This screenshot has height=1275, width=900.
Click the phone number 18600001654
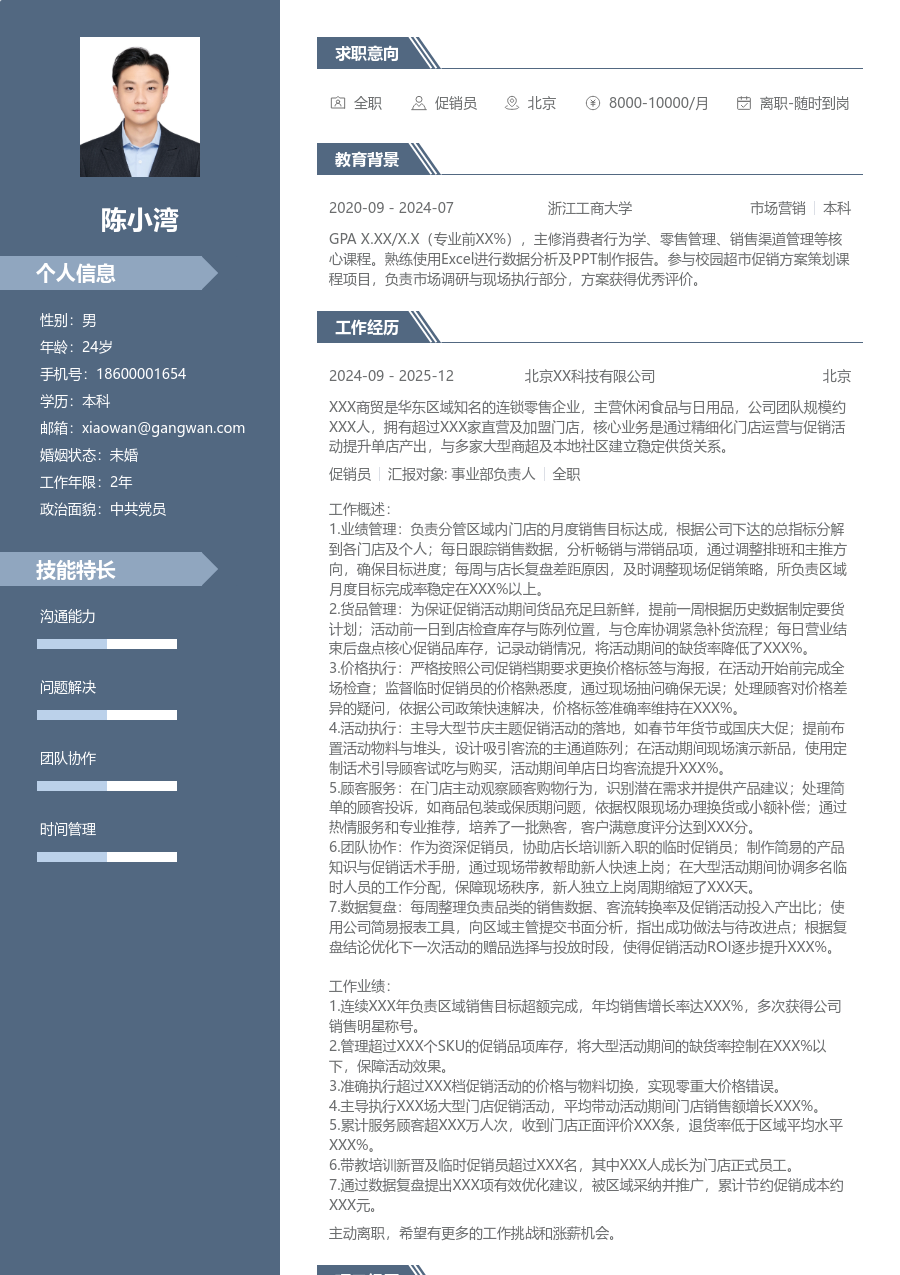point(144,373)
